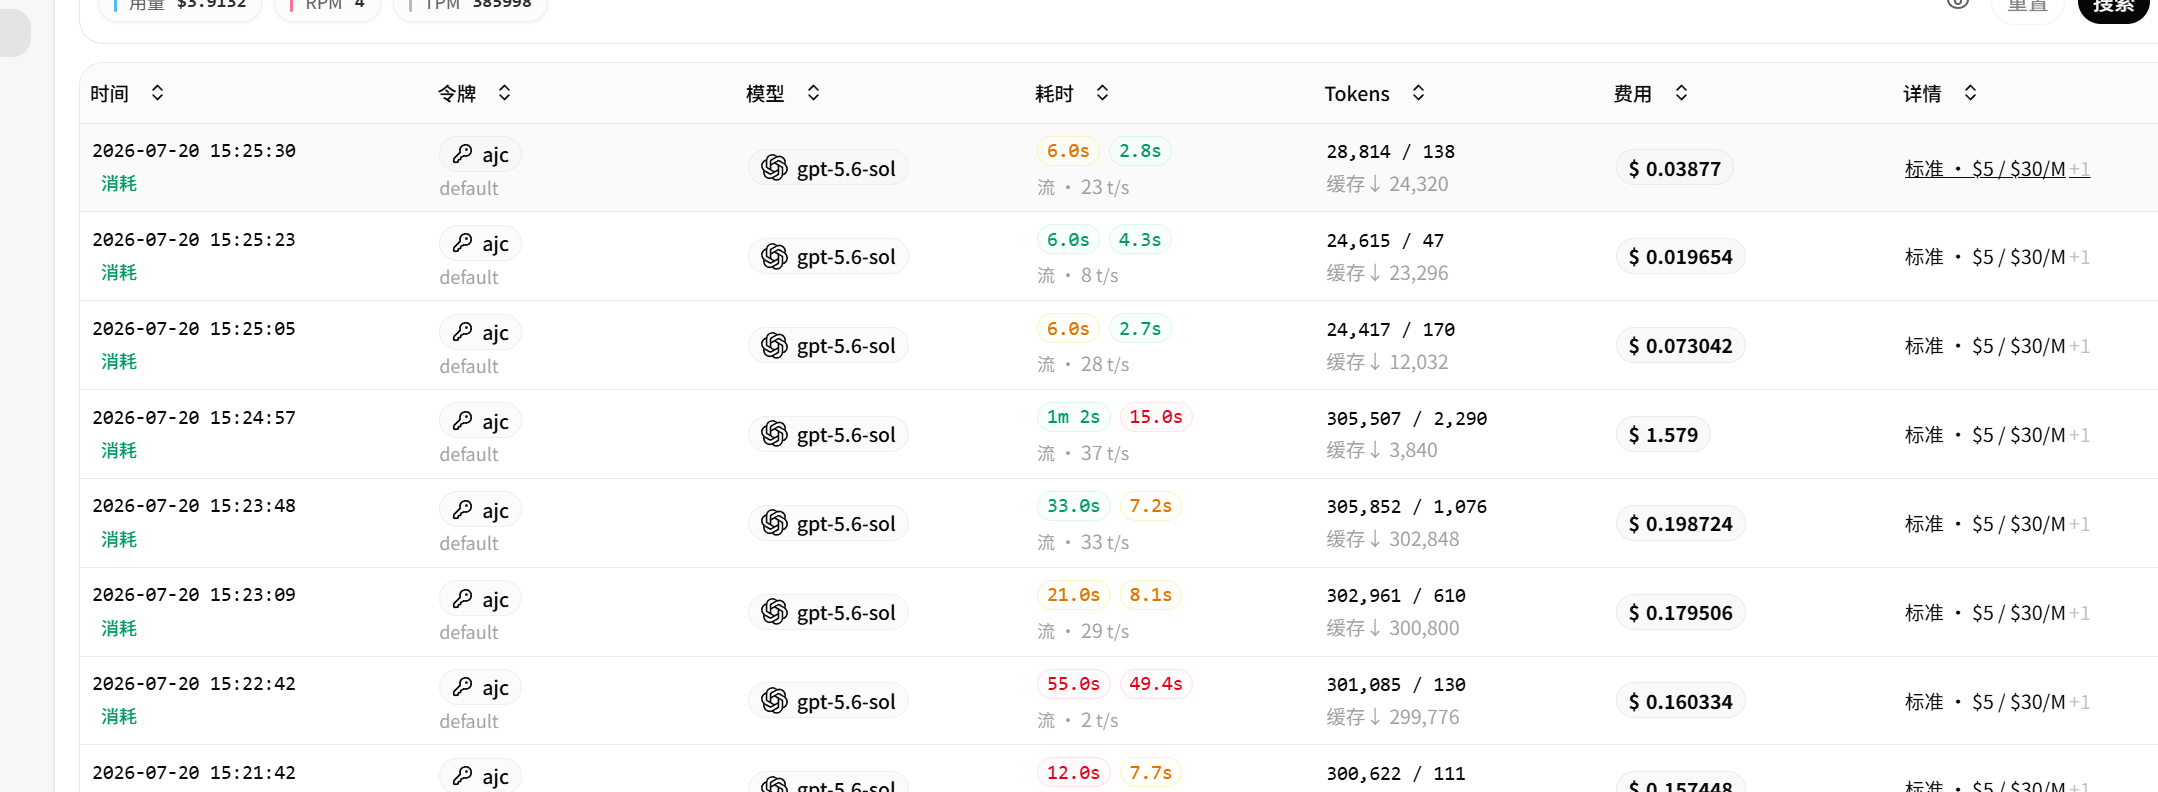Click the TPM statistics pill
This screenshot has width=2158, height=792.
(471, 5)
